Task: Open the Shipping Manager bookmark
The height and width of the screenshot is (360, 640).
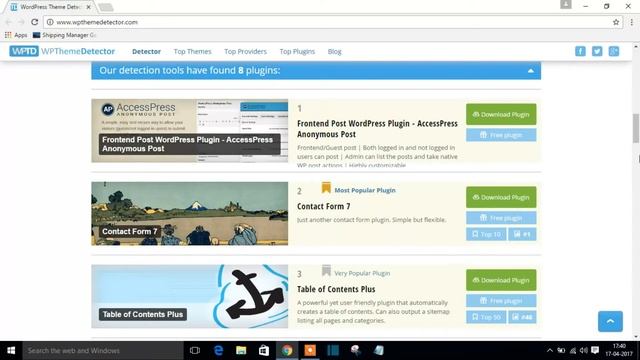Action: click(64, 35)
